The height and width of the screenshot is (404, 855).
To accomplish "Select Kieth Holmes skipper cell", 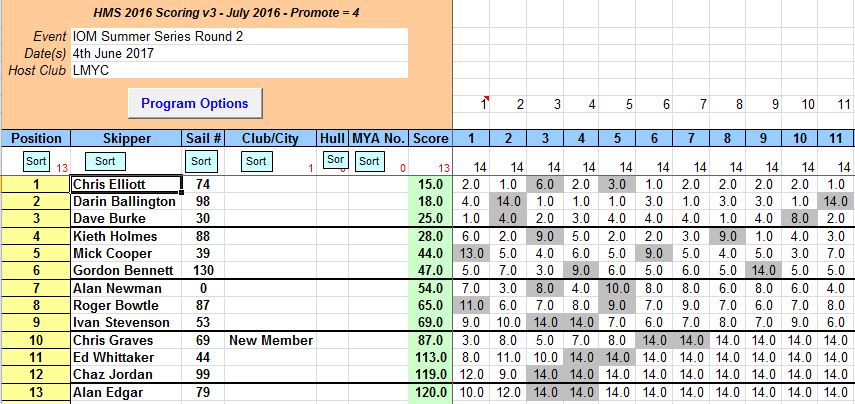I will click(x=126, y=236).
